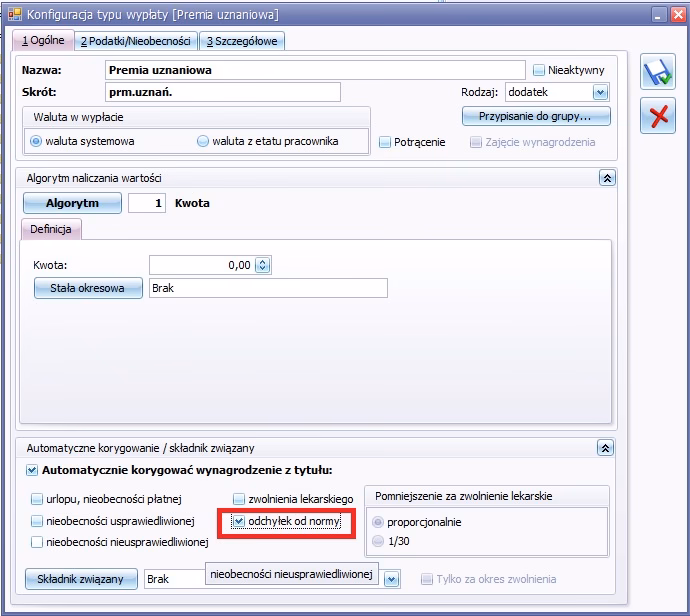Click the Nazwa text field
The width and height of the screenshot is (690, 616).
[314, 70]
